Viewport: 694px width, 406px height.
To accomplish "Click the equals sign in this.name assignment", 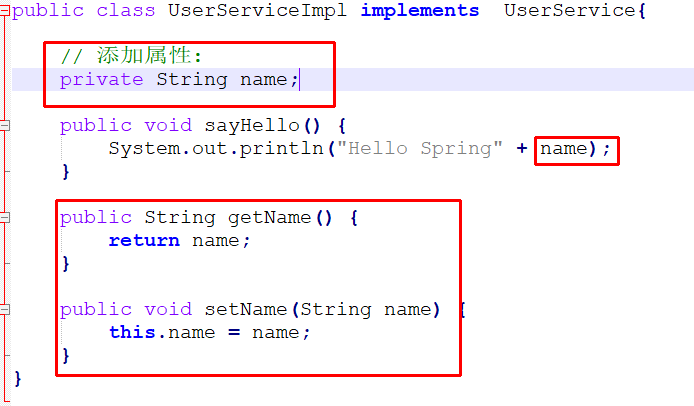I will pos(234,333).
